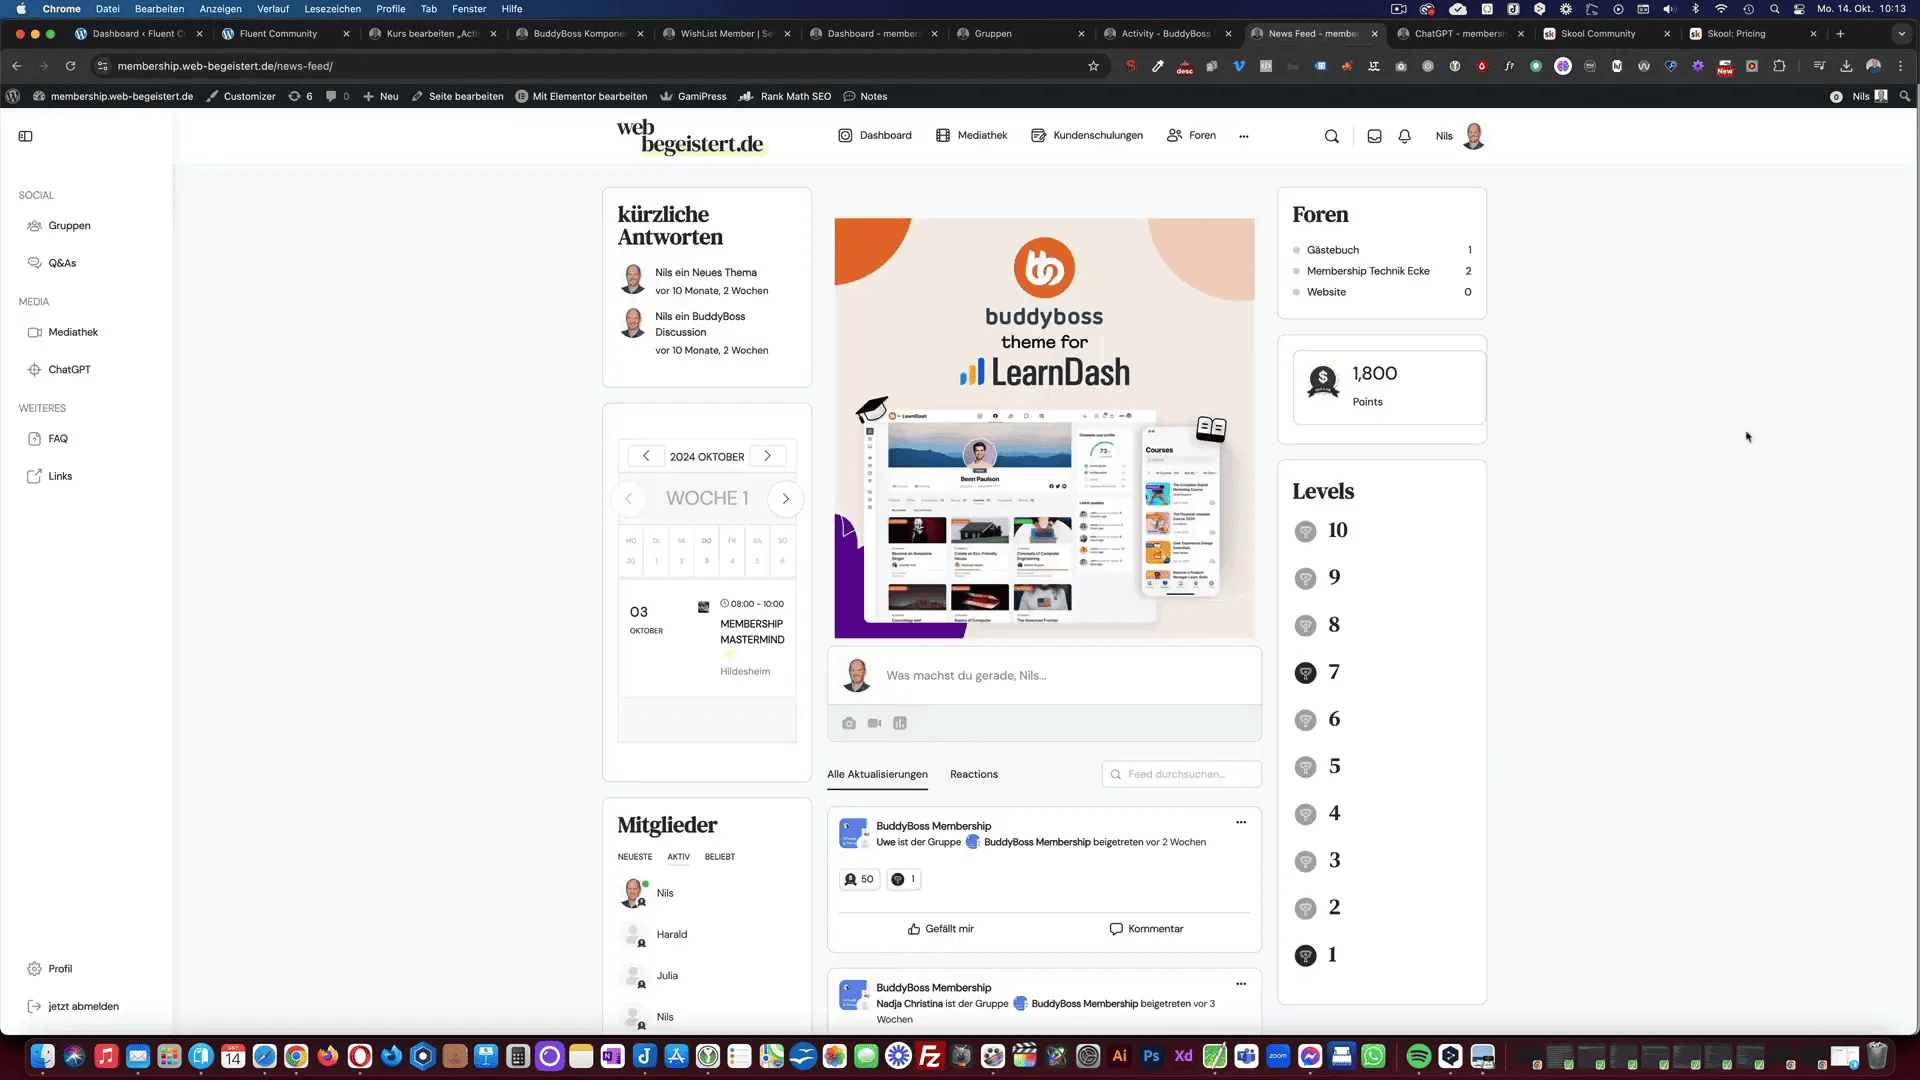Like Uwe's post with Gefällt mir
This screenshot has width=1920, height=1080.
pyautogui.click(x=940, y=929)
